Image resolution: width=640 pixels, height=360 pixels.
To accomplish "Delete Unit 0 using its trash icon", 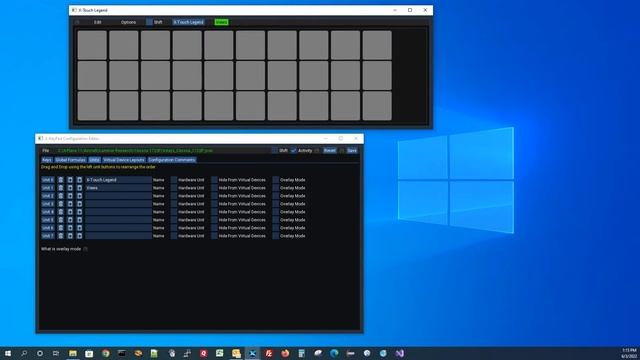I will (x=61, y=180).
